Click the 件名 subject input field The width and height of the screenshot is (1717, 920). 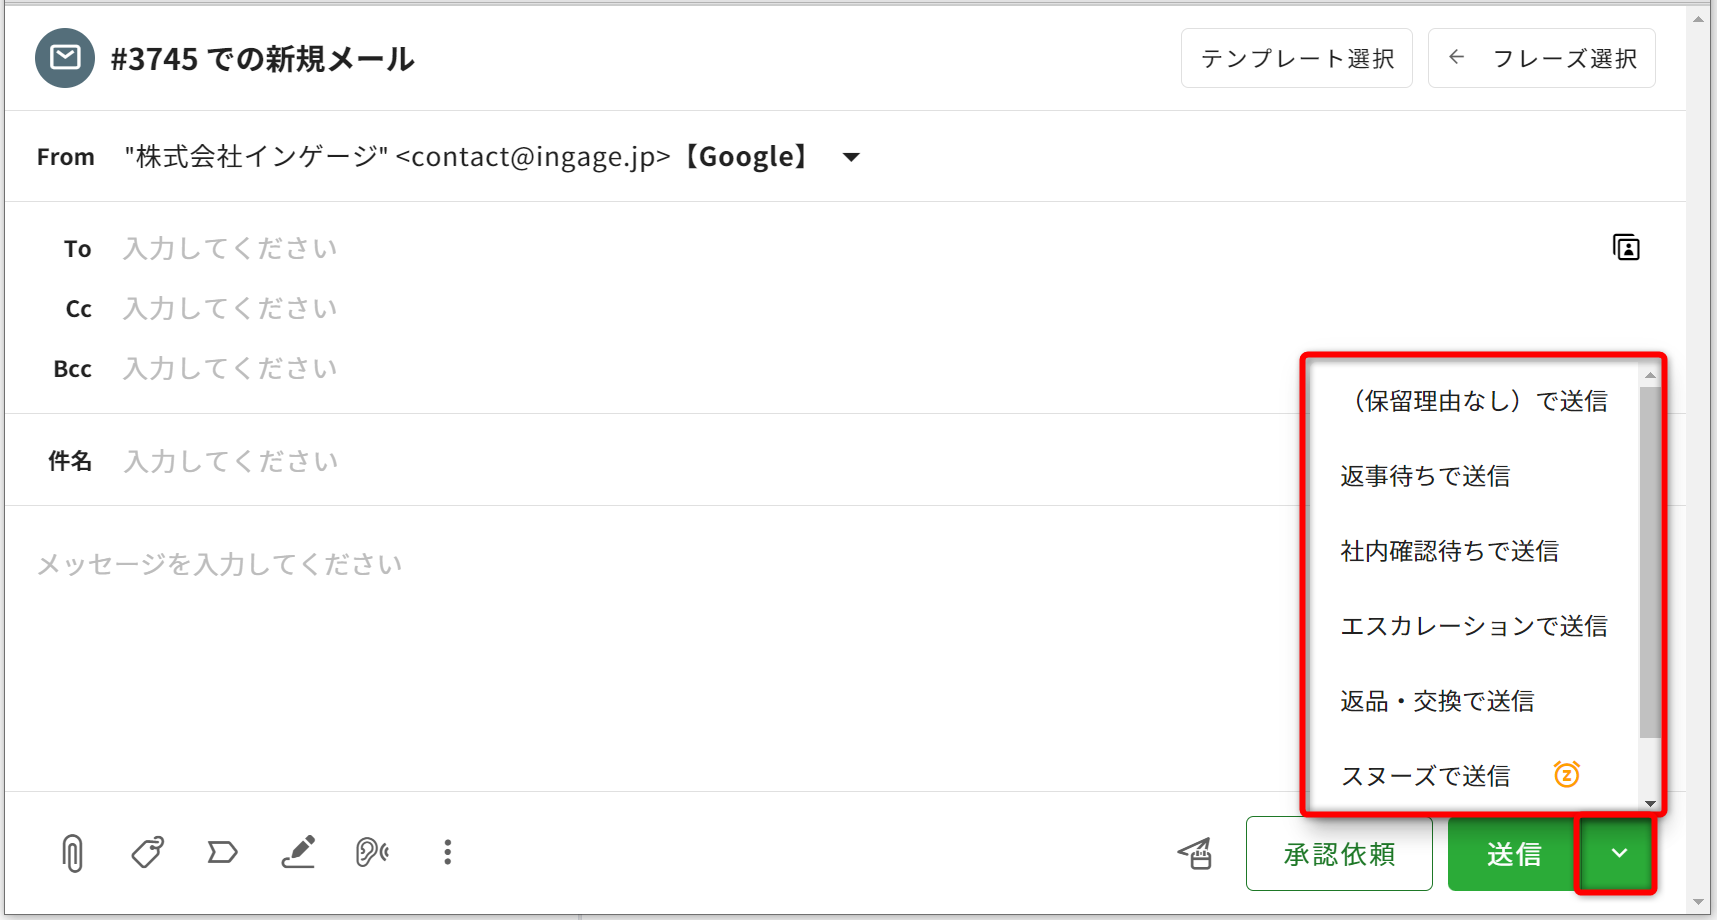point(600,461)
